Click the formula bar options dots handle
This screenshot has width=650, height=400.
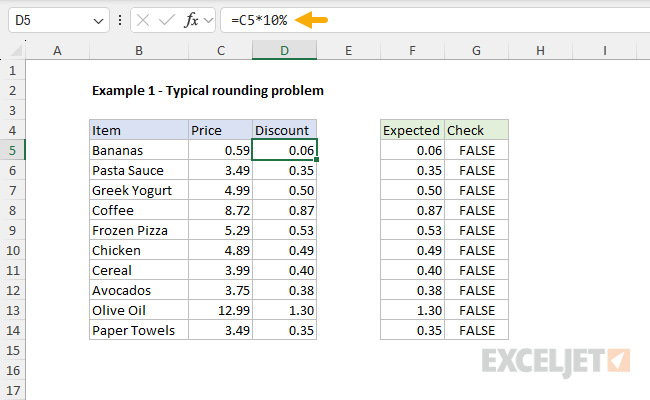(120, 20)
